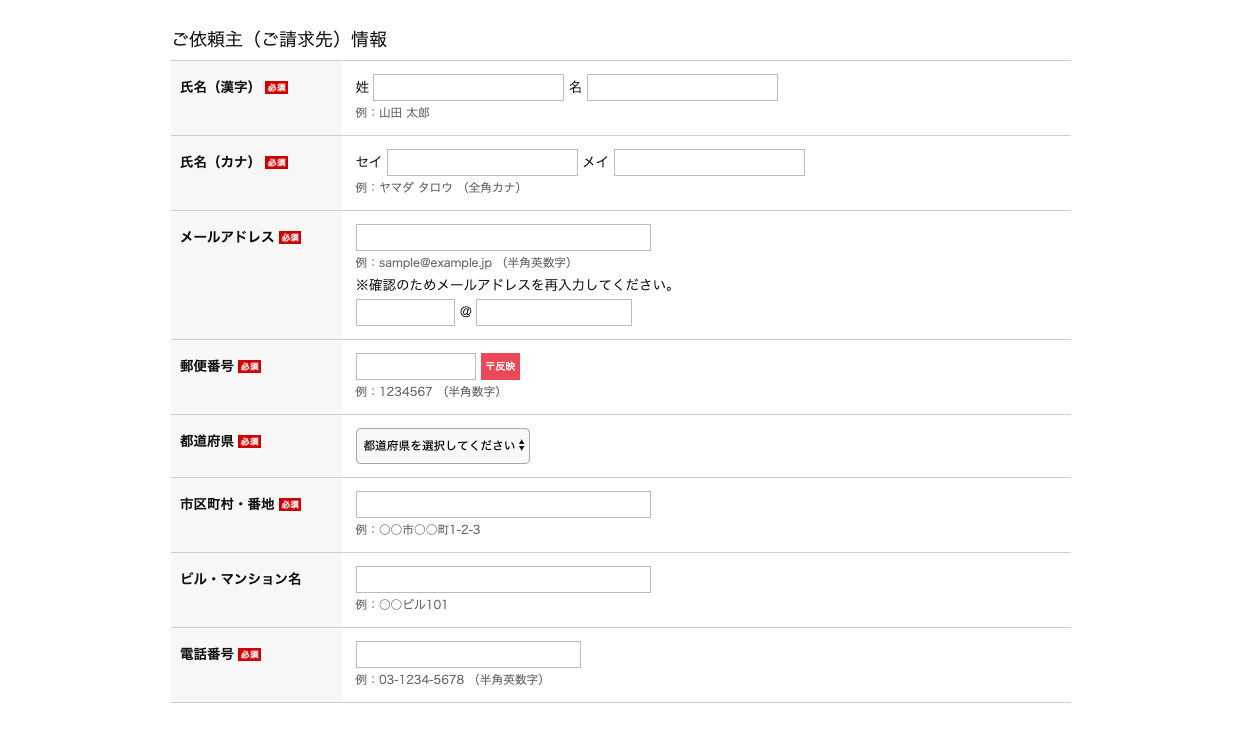Open the 都道府県 prefecture dropdown
The image size is (1242, 733).
coord(442,446)
